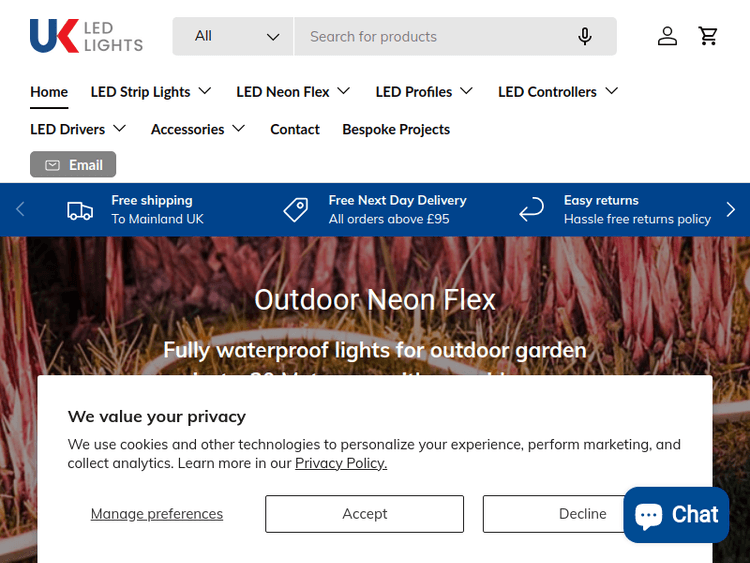Viewport: 750px width, 563px height.
Task: Expand the LED Strip Lights menu
Action: pyautogui.click(x=151, y=92)
